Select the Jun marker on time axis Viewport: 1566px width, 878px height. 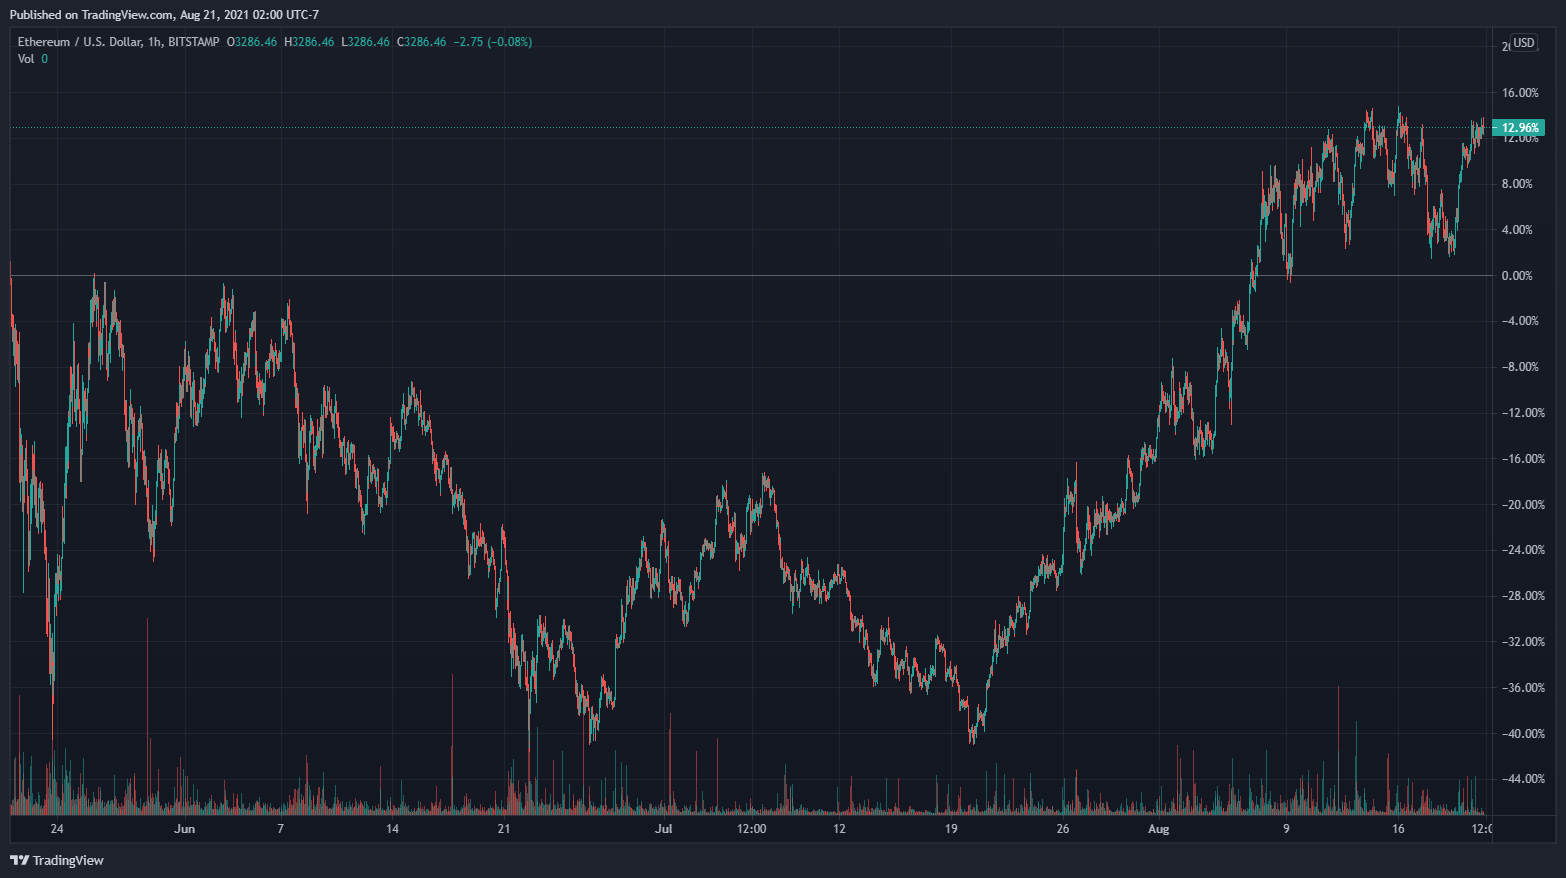(x=184, y=829)
